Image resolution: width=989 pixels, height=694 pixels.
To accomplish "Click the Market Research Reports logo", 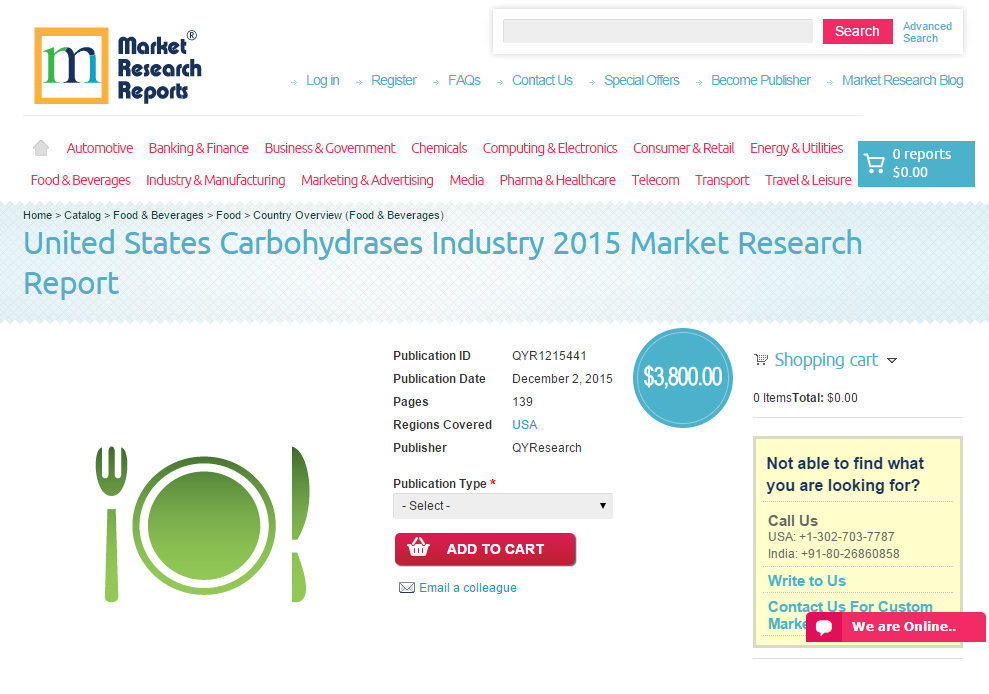I will 118,66.
